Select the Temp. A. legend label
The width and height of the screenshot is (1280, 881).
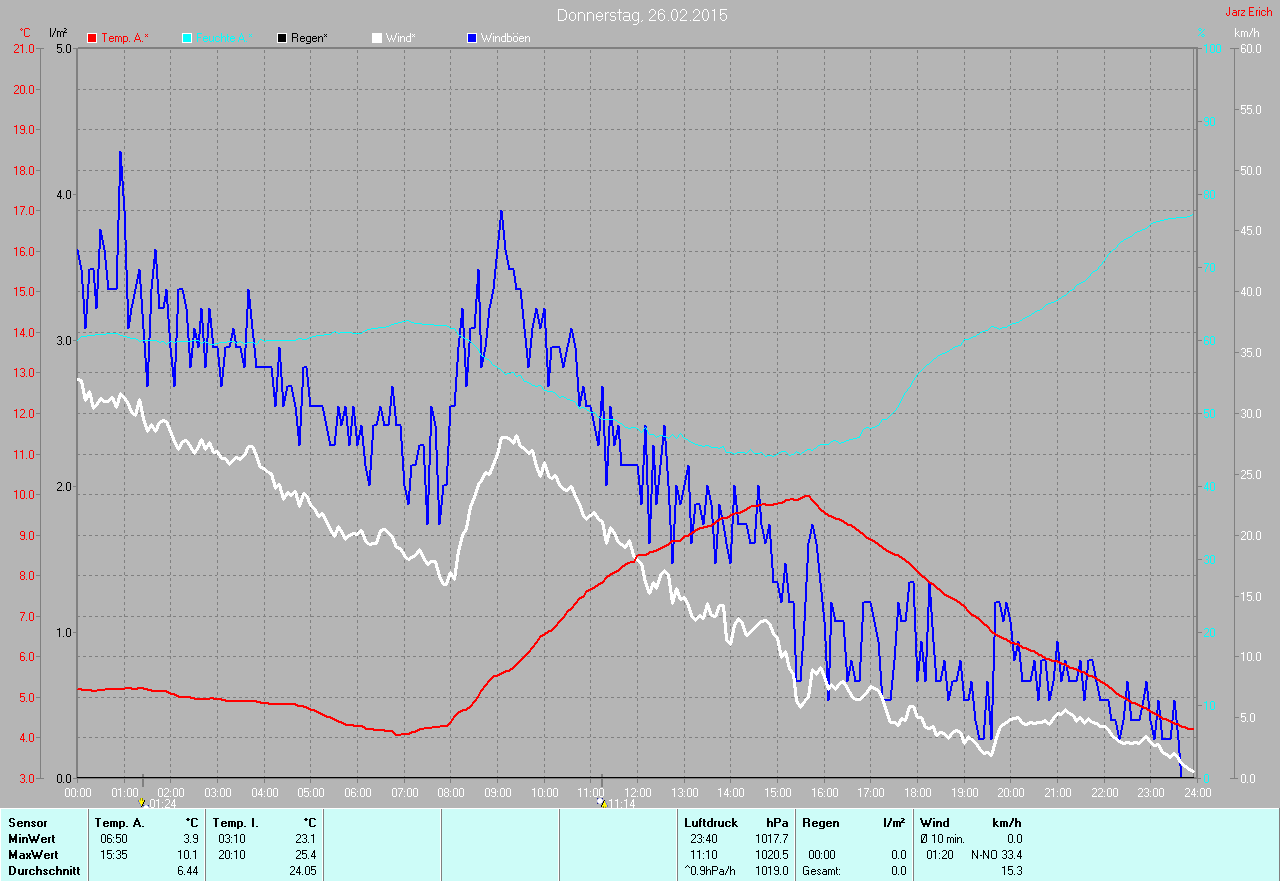[x=125, y=38]
